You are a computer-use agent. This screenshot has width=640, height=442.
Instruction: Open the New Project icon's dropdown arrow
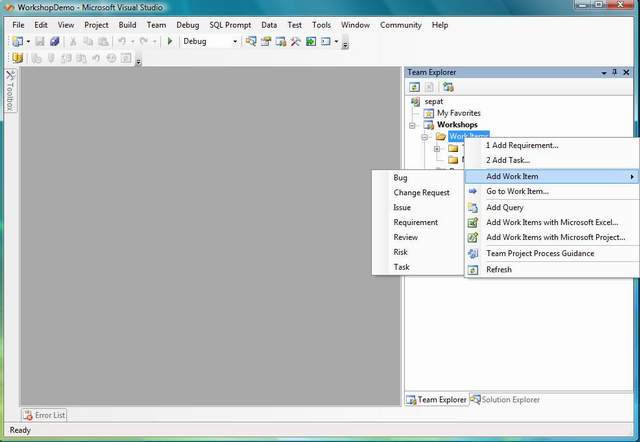point(28,42)
